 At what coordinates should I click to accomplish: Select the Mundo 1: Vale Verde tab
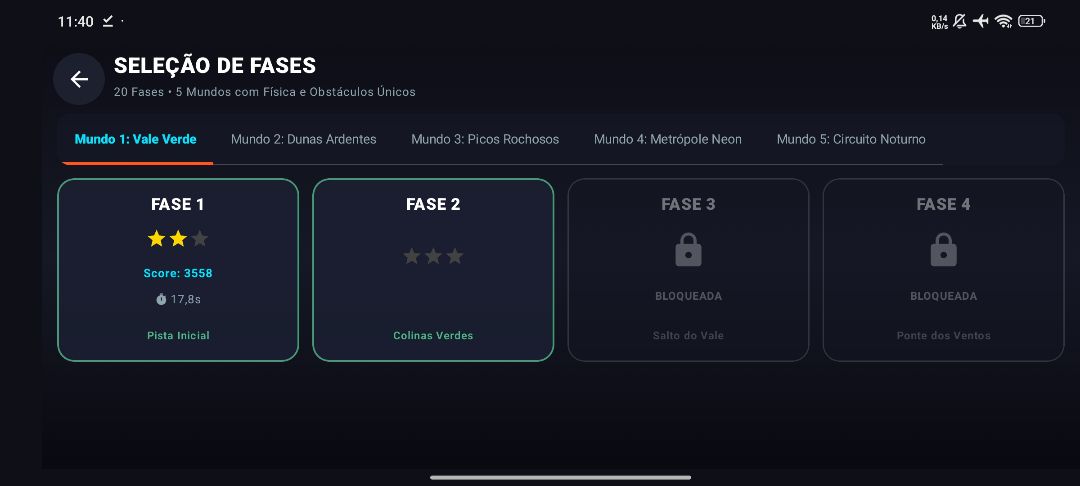(x=136, y=139)
